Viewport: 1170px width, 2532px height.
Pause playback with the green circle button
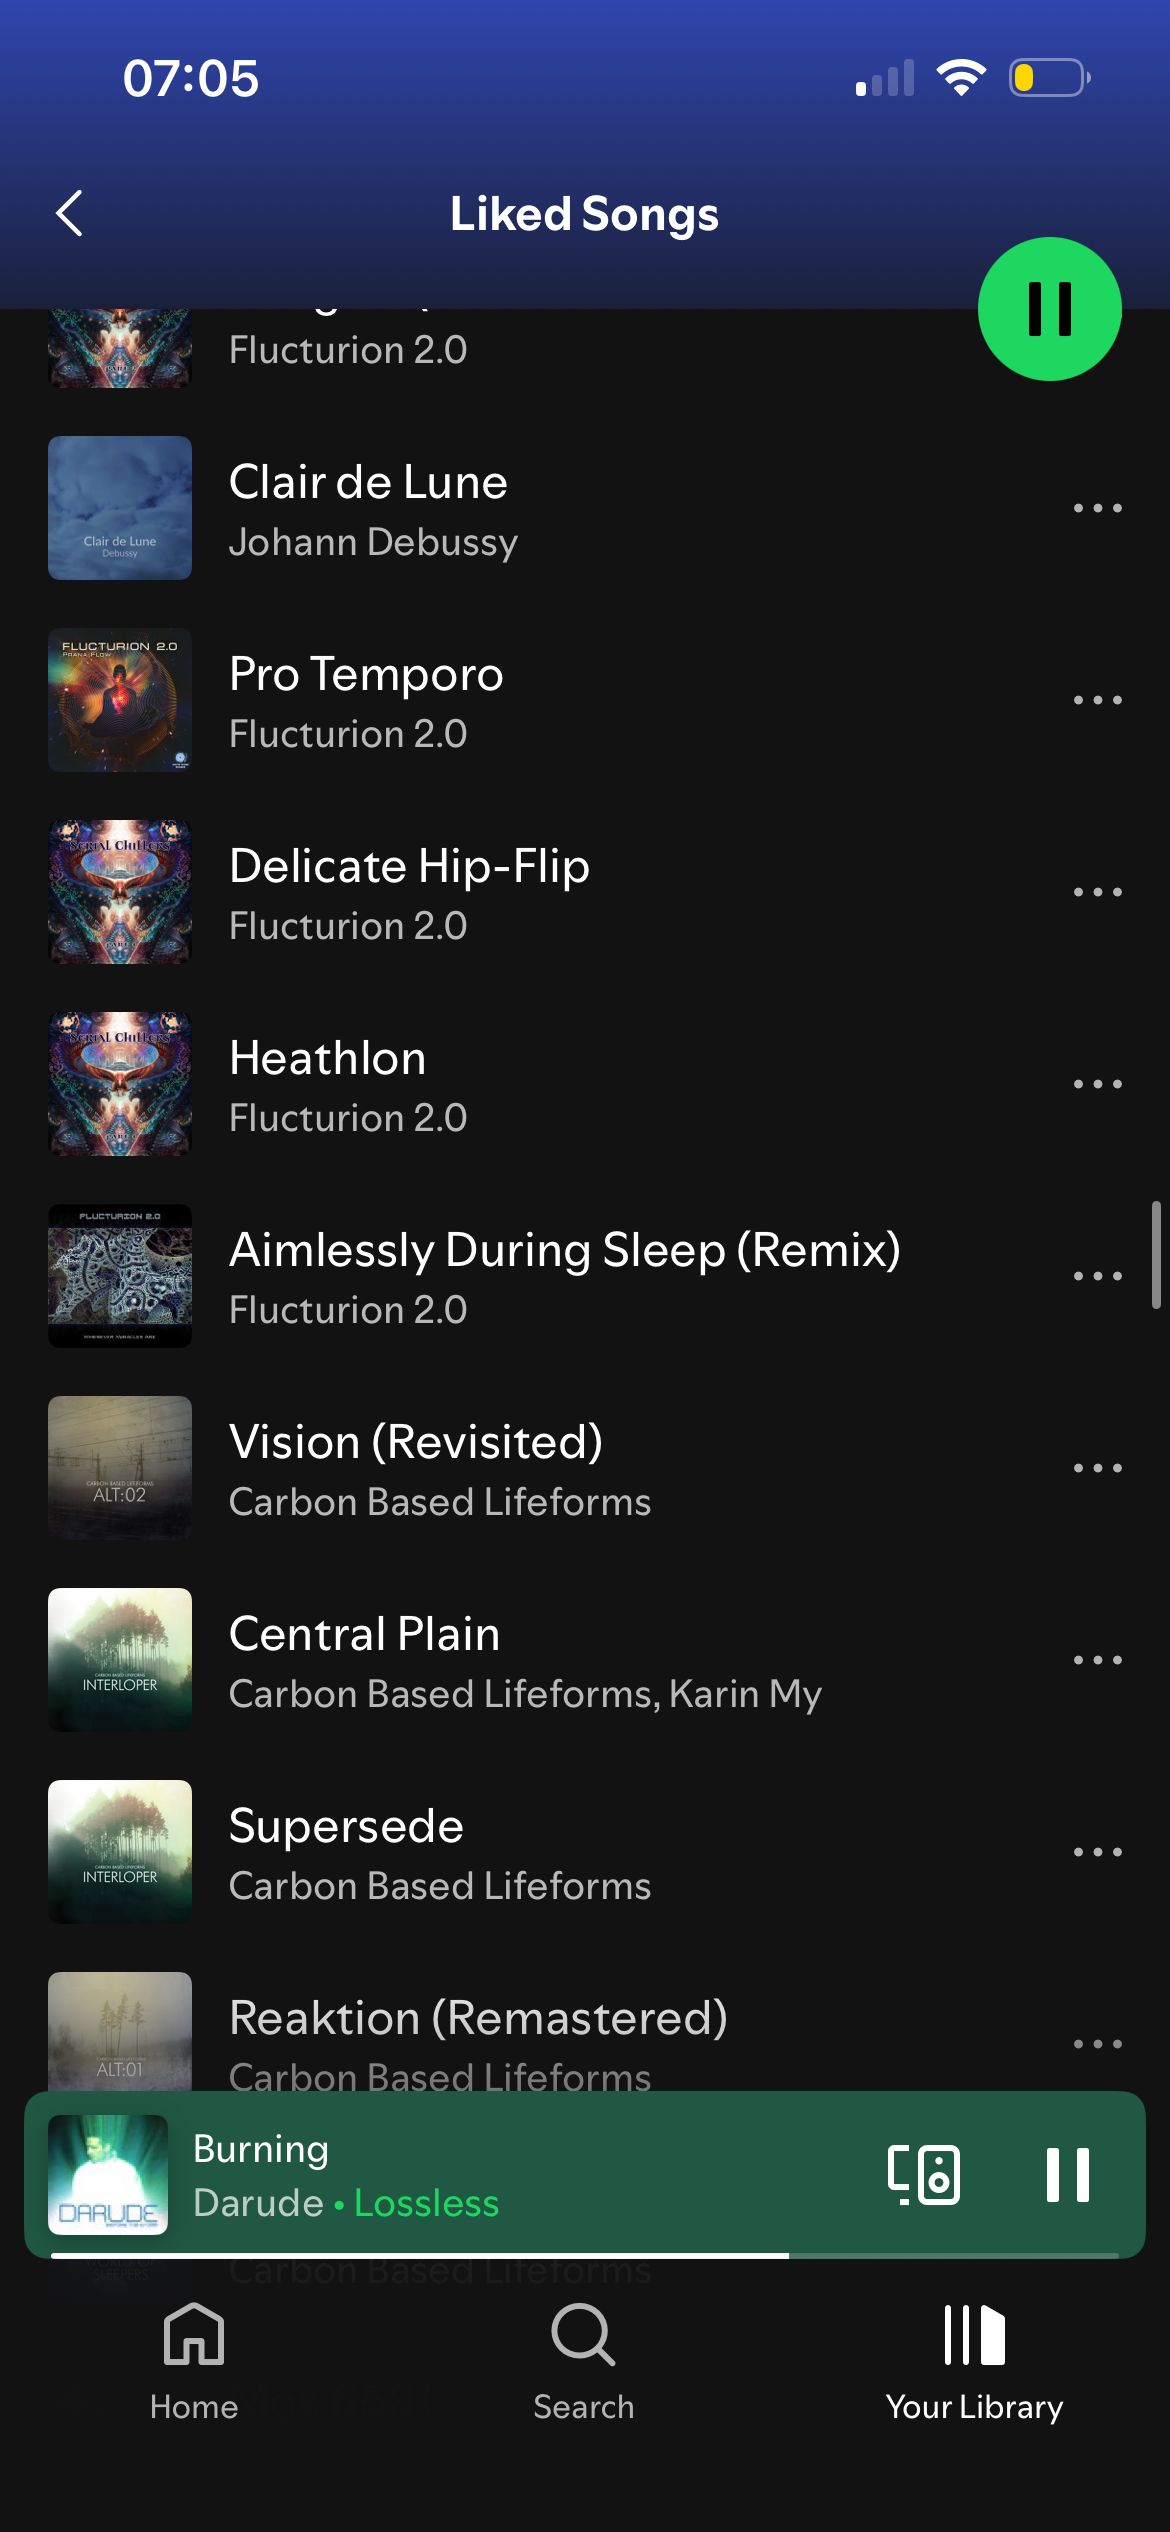pos(1049,309)
